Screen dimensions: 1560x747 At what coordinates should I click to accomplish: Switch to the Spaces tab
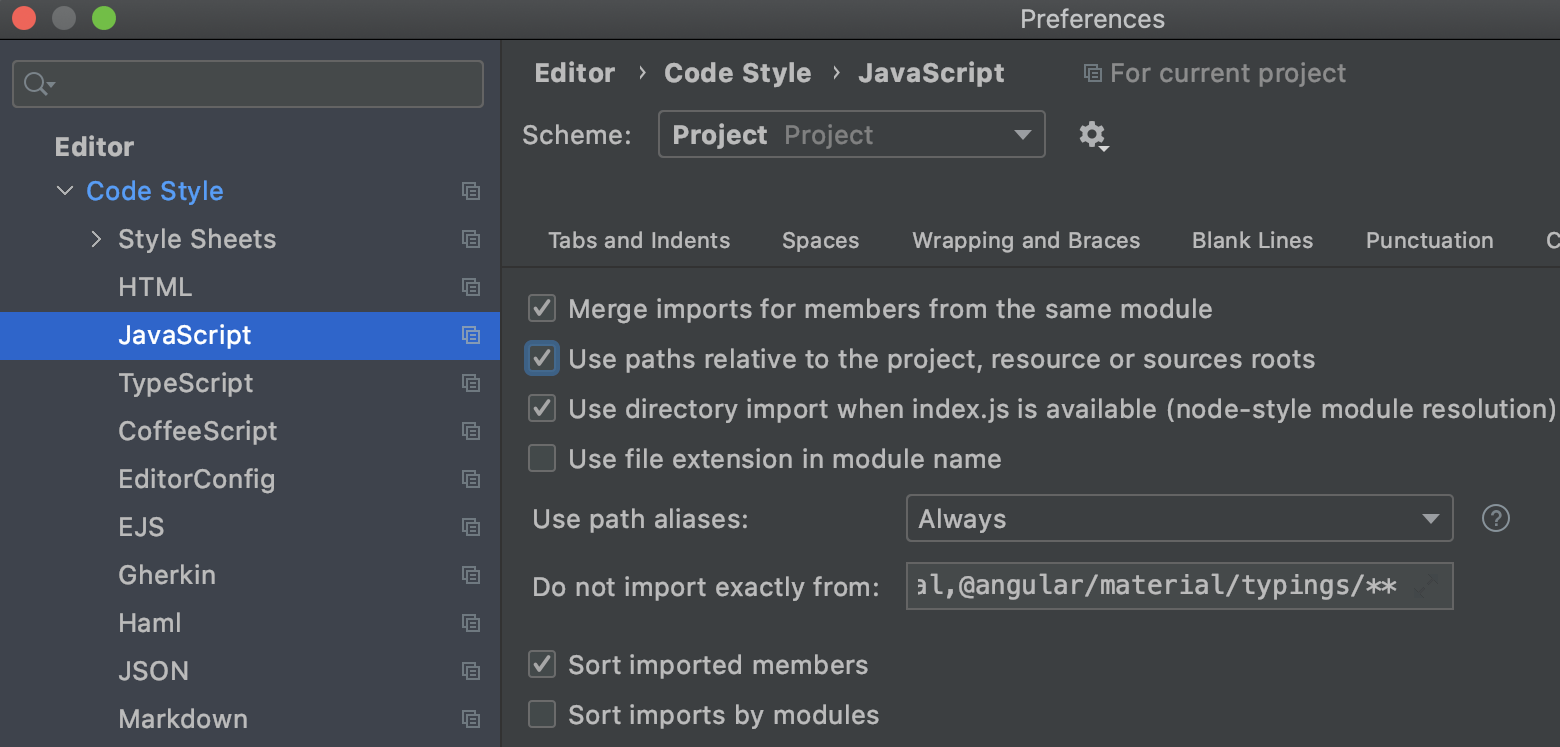point(820,240)
